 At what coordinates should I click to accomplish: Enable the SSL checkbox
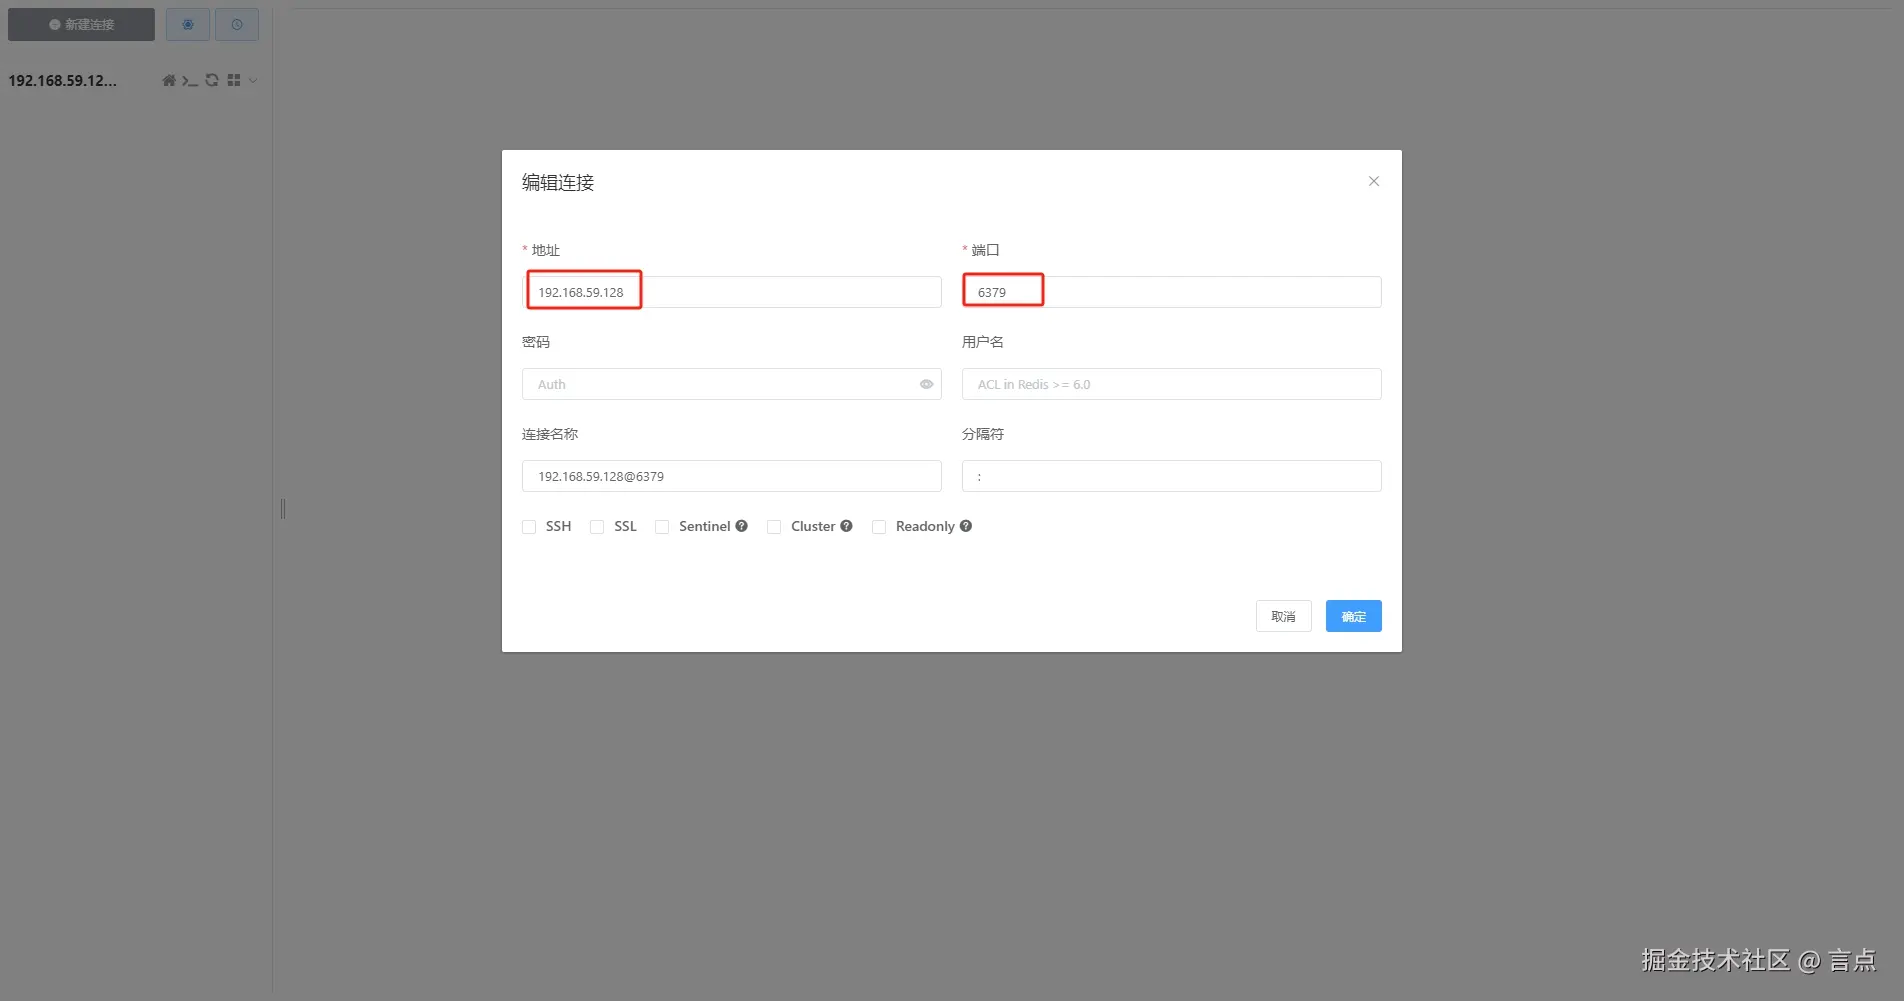pos(597,527)
